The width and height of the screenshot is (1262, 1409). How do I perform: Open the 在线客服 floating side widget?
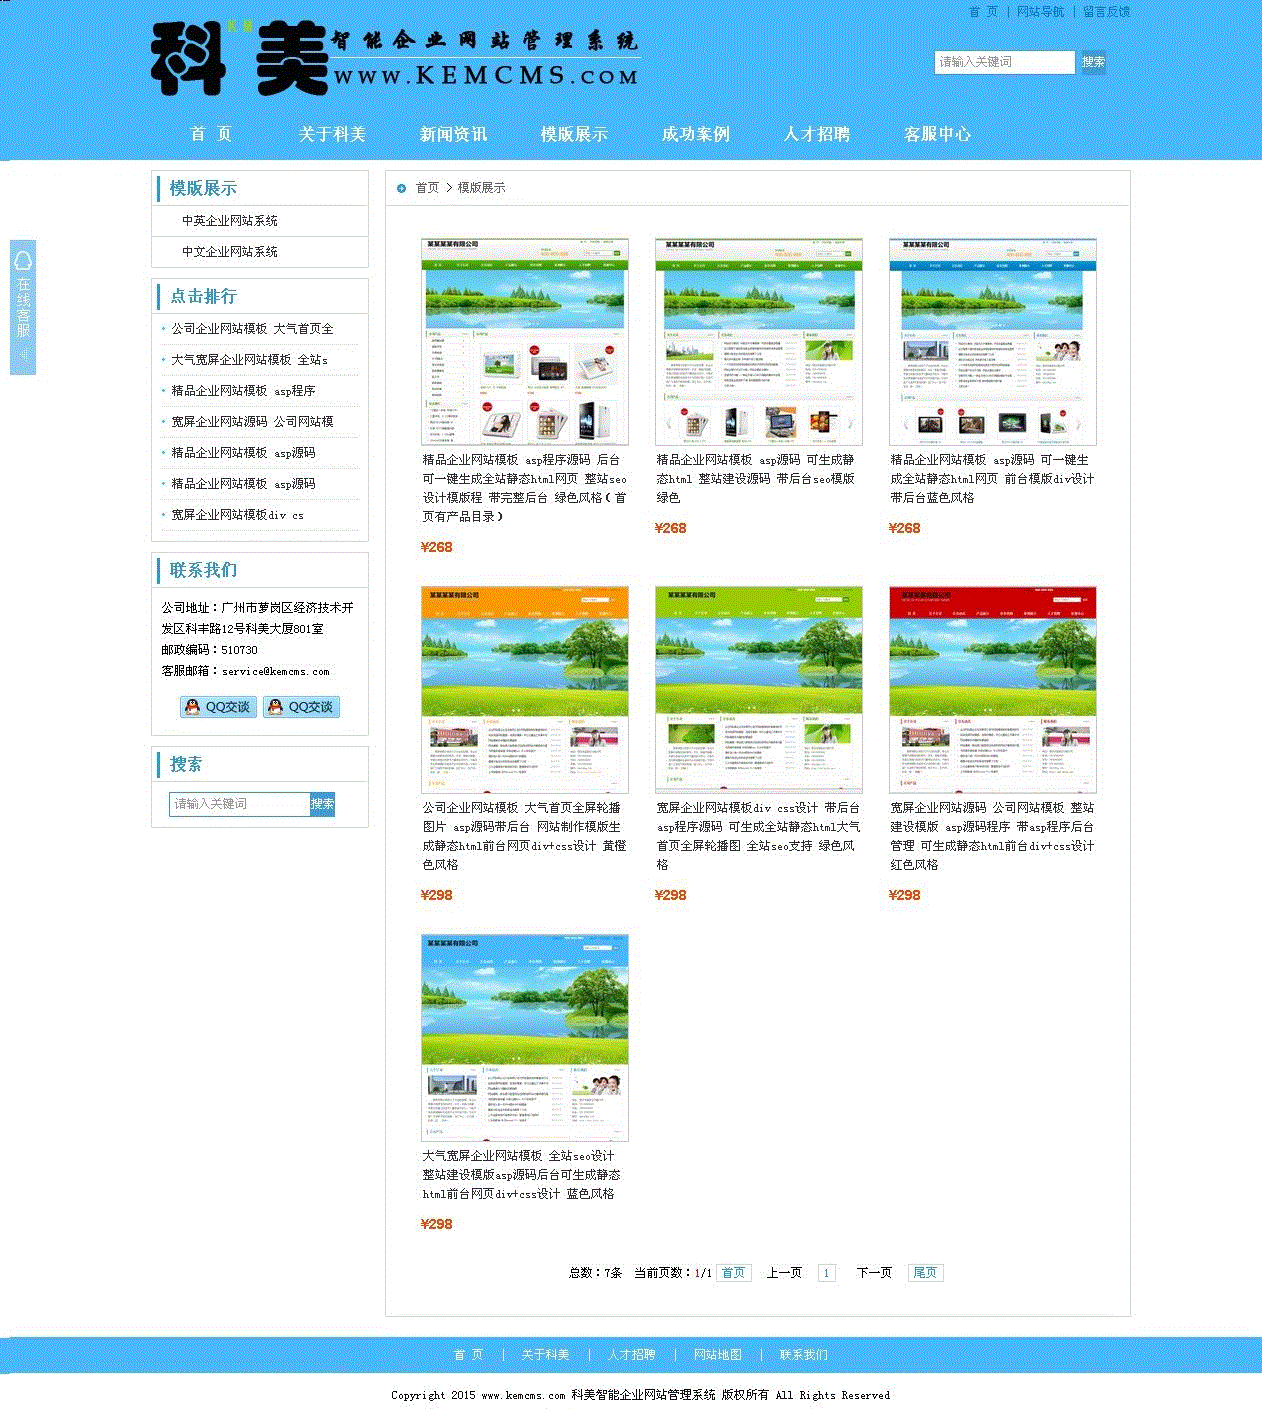[23, 307]
